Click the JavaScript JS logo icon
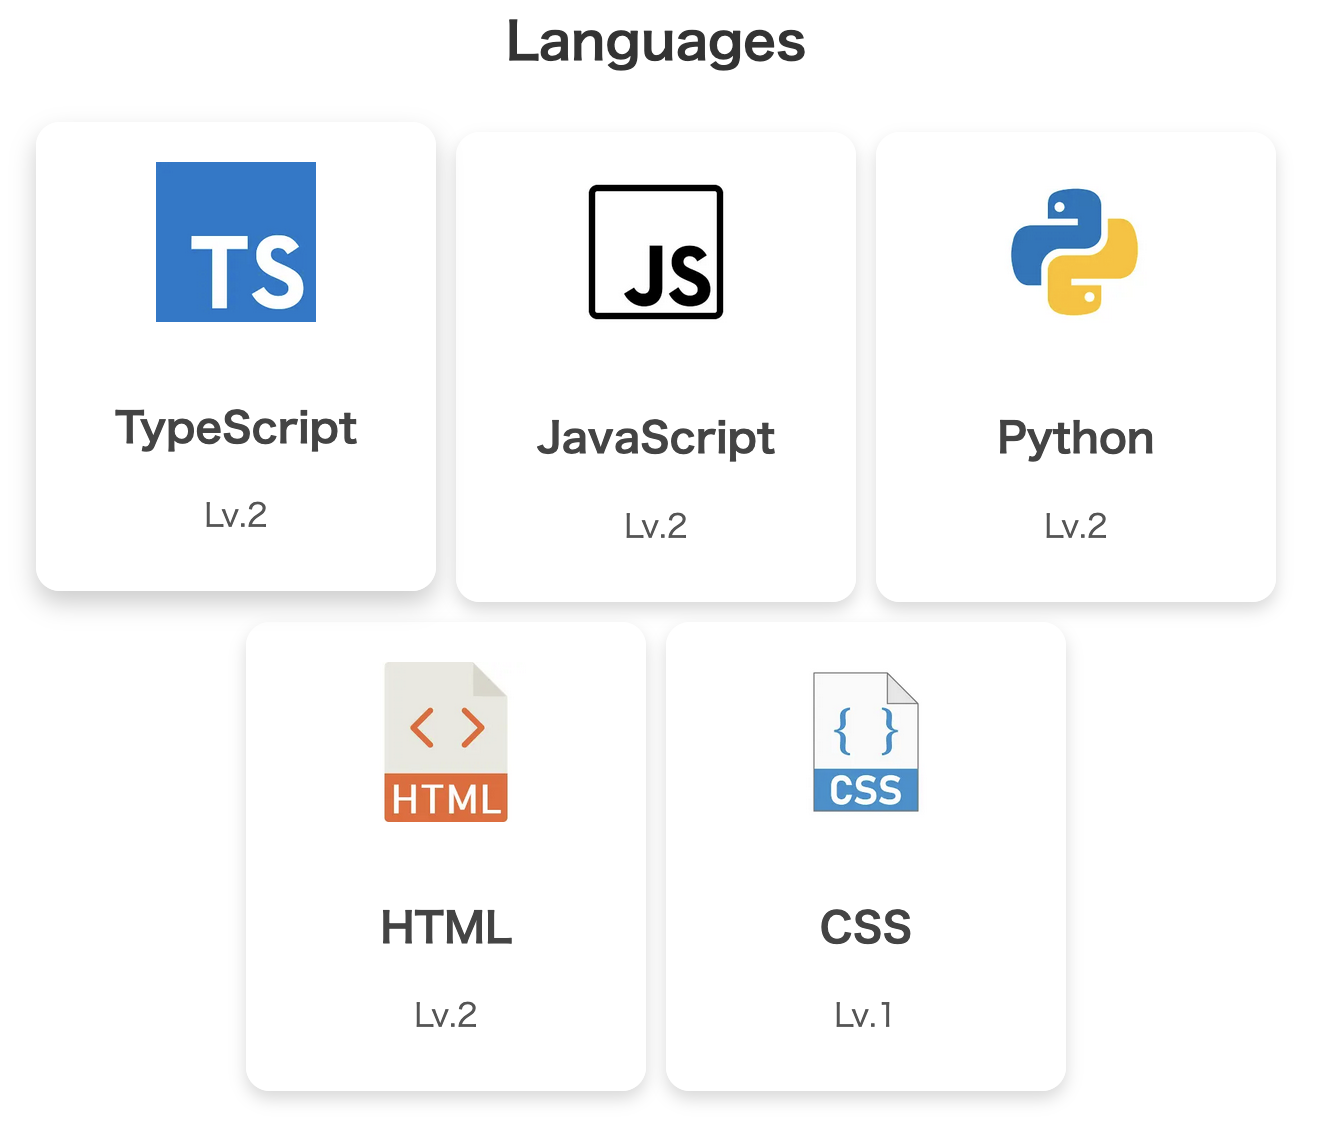 [x=656, y=252]
